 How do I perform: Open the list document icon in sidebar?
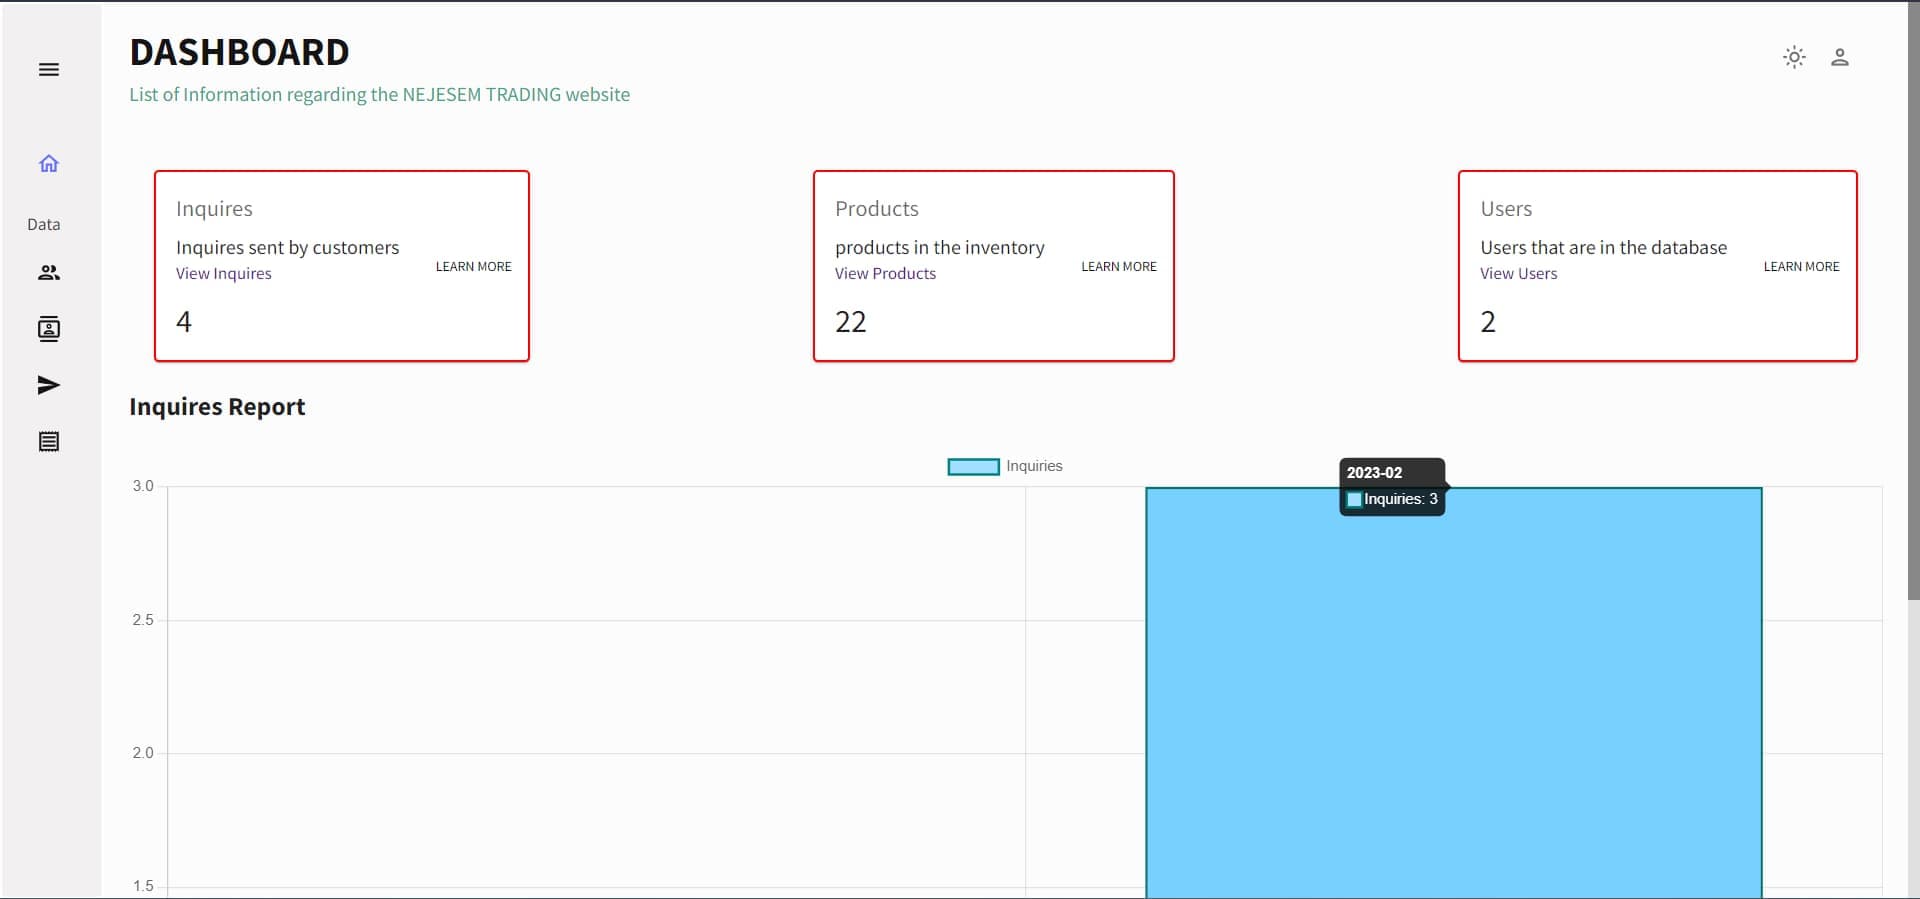pos(48,441)
